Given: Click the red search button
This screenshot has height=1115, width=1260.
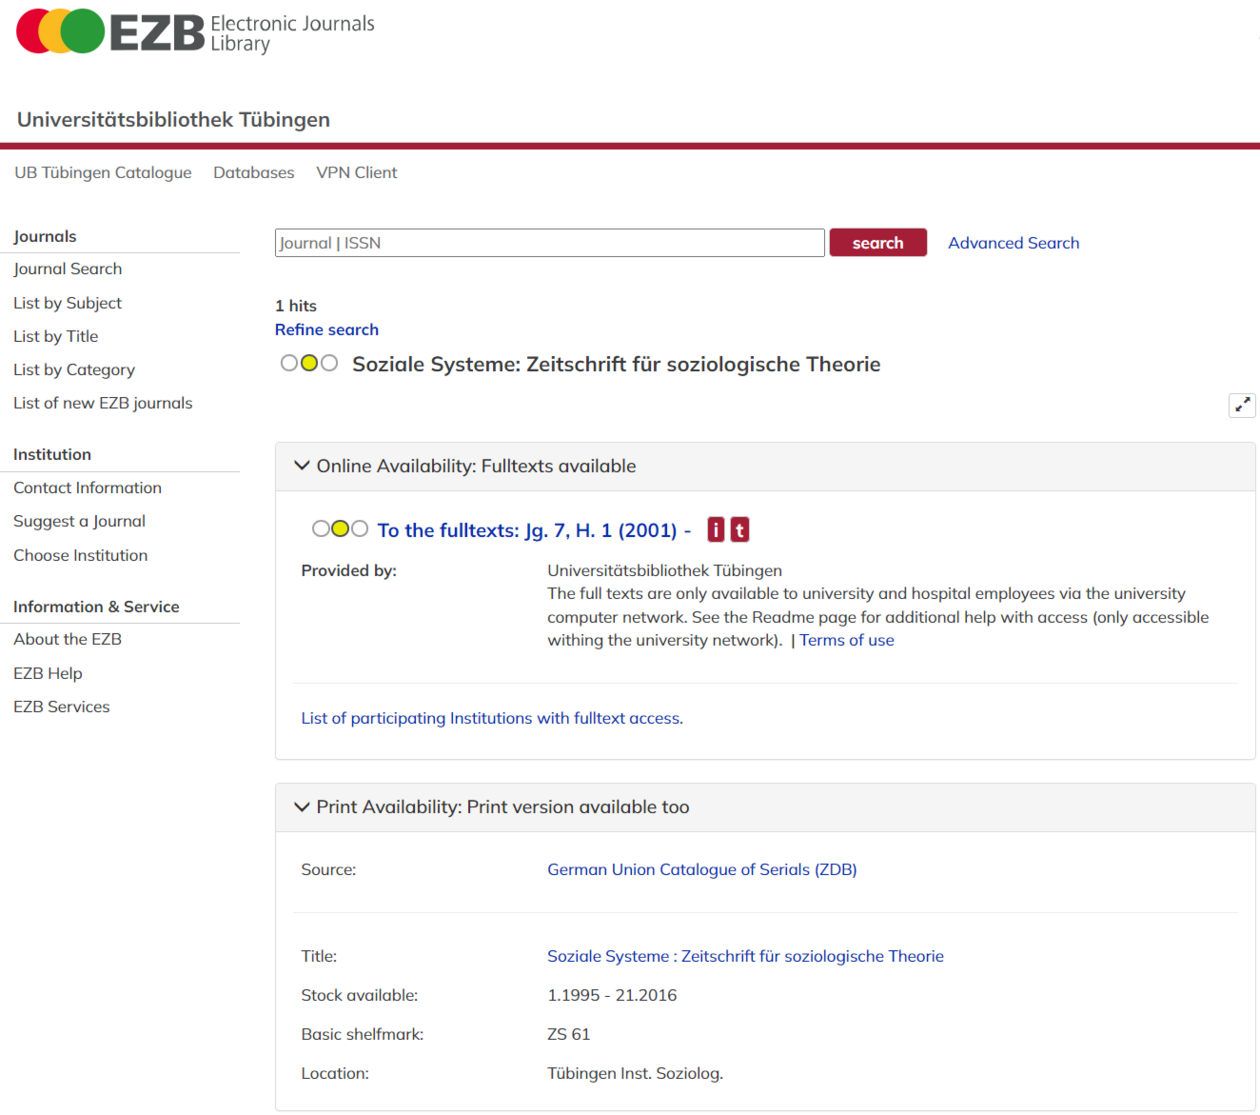Looking at the screenshot, I should [x=878, y=243].
